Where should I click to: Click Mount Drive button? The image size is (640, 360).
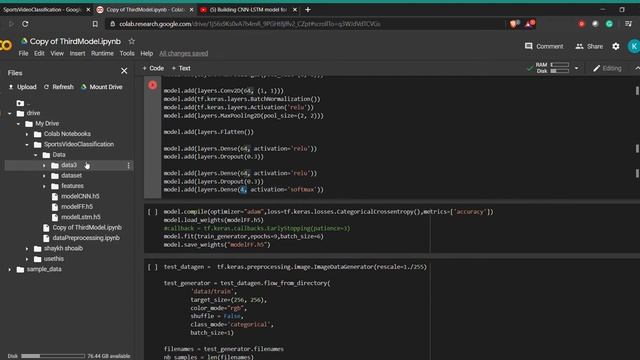pos(102,87)
